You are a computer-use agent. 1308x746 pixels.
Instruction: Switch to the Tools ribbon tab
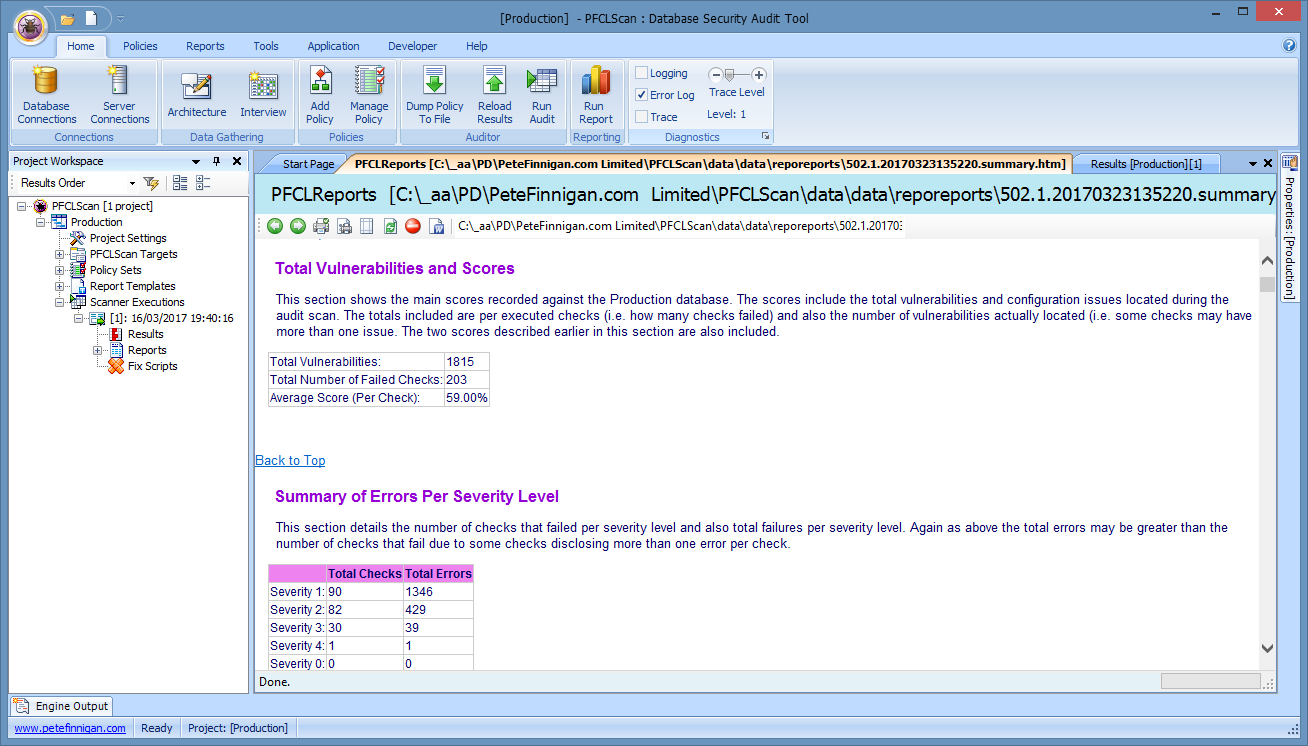[x=266, y=46]
